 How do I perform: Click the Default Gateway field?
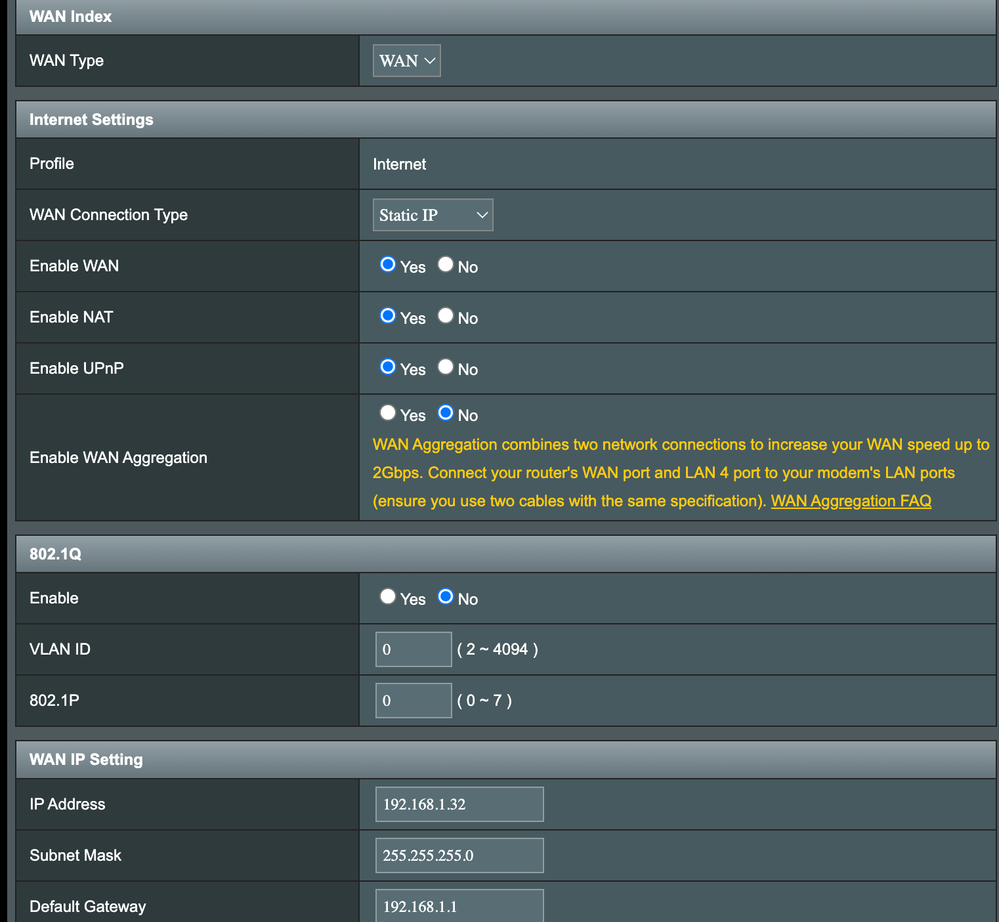pos(459,905)
